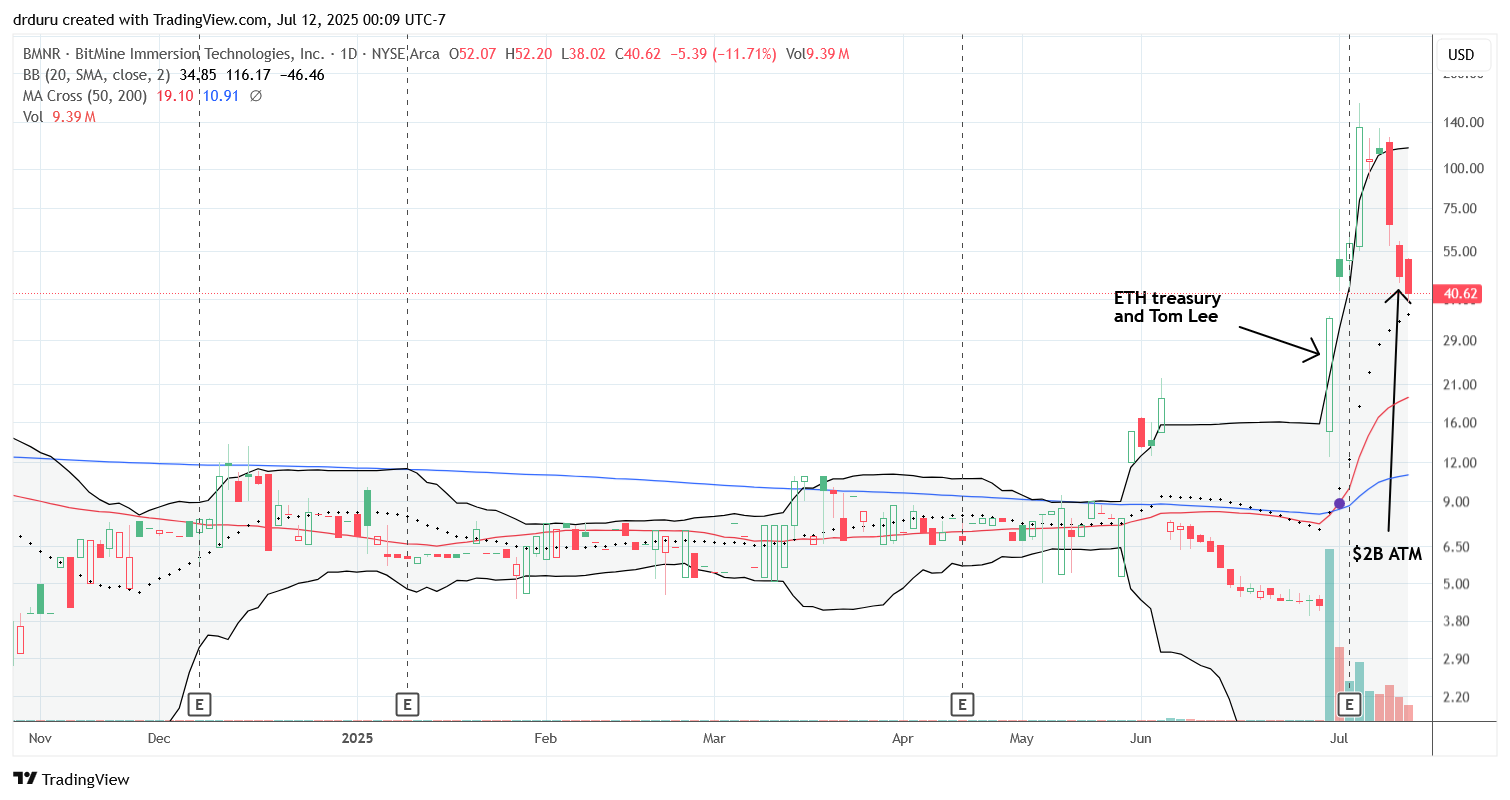This screenshot has height=800, width=1510.
Task: Click the ∅ icon in MA Cross legend
Action: (x=253, y=95)
